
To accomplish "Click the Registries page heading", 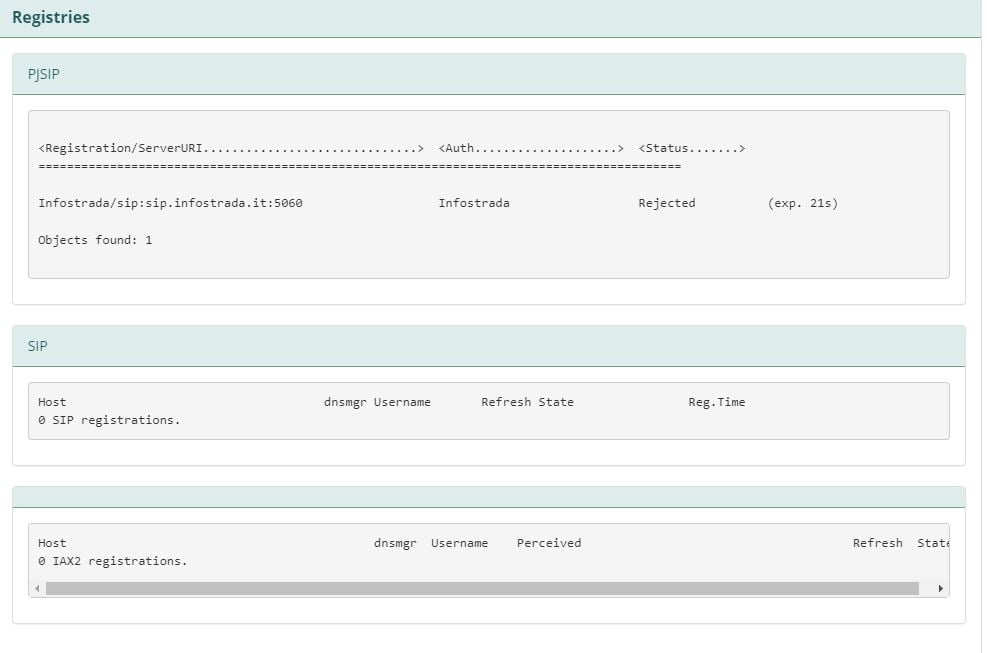I will pyautogui.click(x=51, y=18).
